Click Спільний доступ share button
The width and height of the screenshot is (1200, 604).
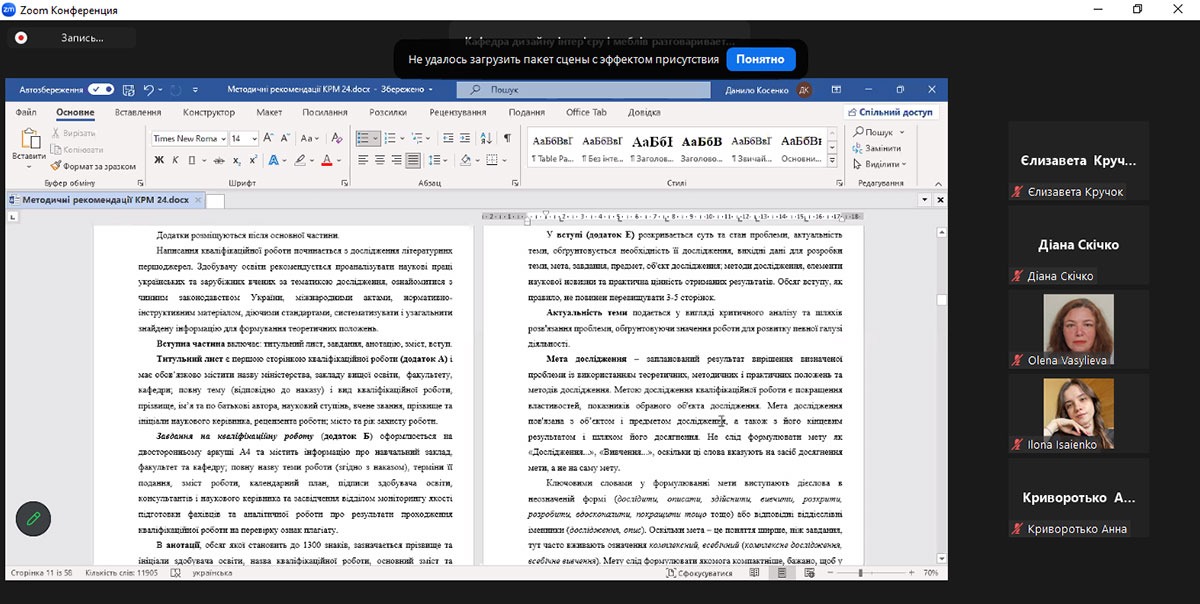pos(891,112)
